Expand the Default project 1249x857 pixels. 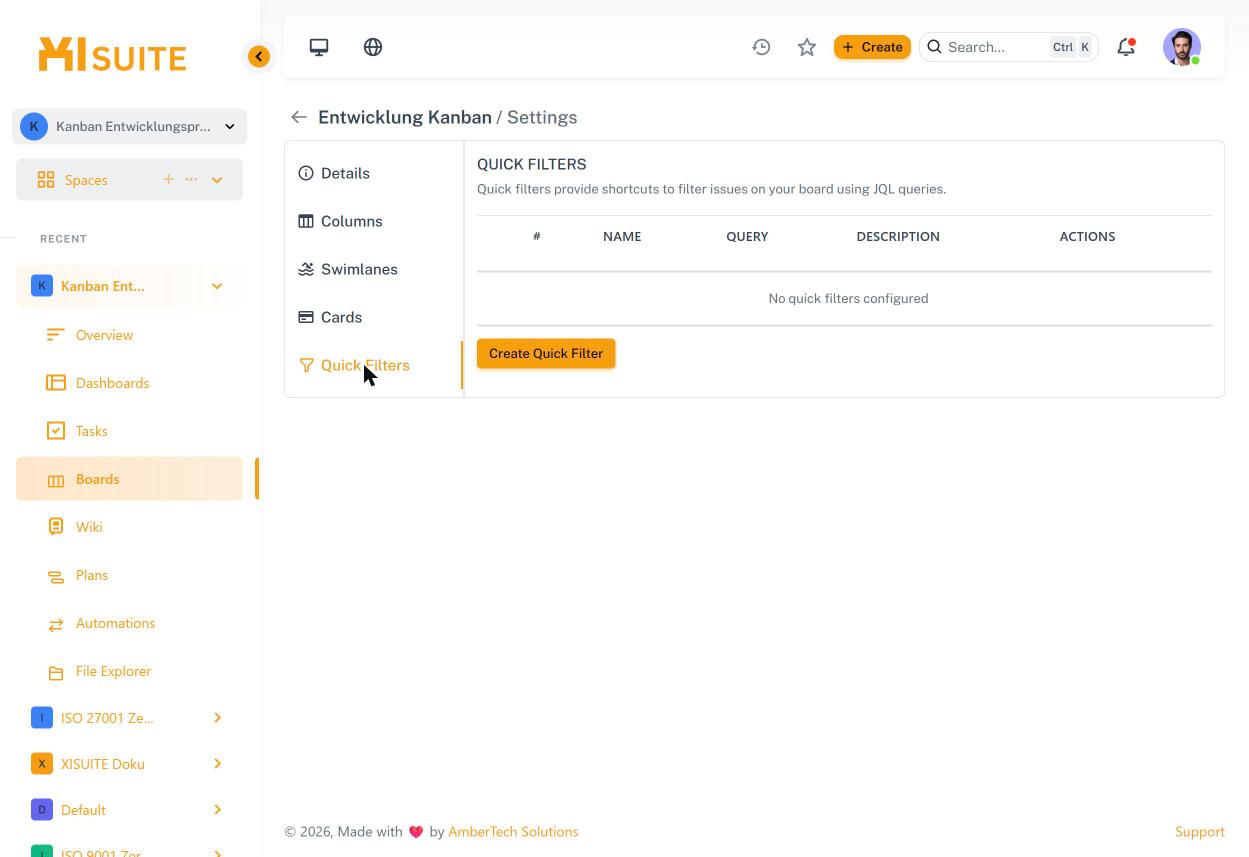(217, 810)
